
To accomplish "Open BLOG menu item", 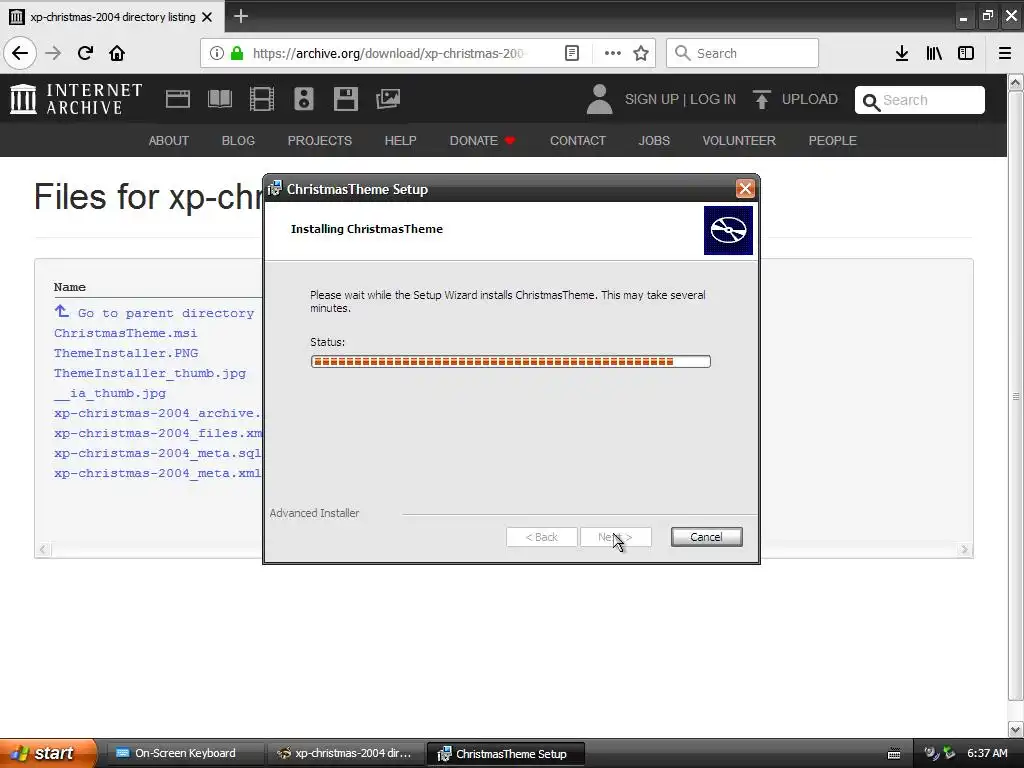I will 238,140.
